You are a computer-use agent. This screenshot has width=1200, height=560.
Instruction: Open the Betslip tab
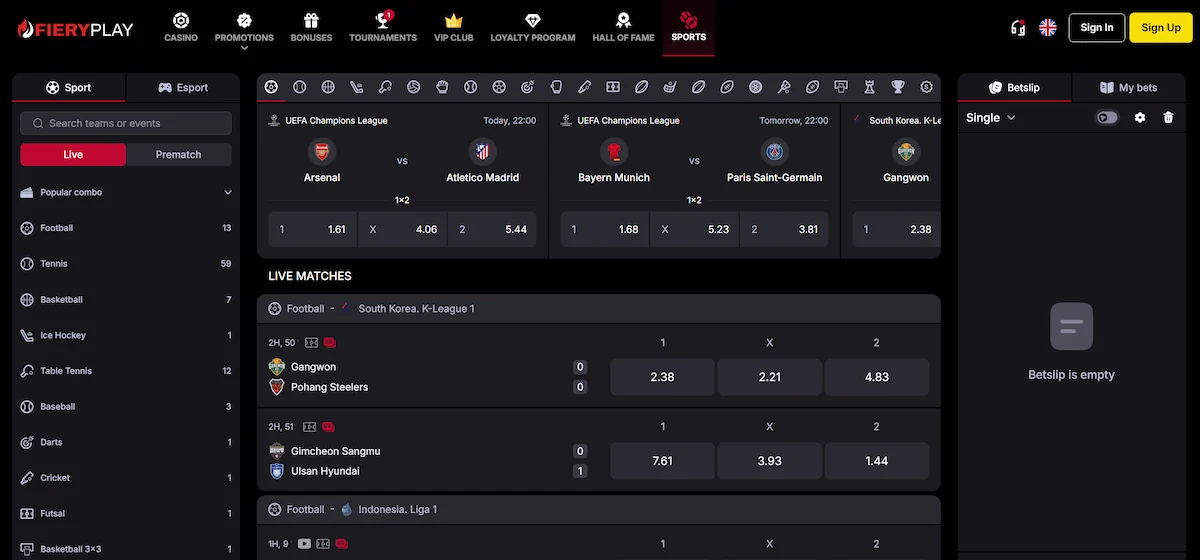click(1014, 87)
